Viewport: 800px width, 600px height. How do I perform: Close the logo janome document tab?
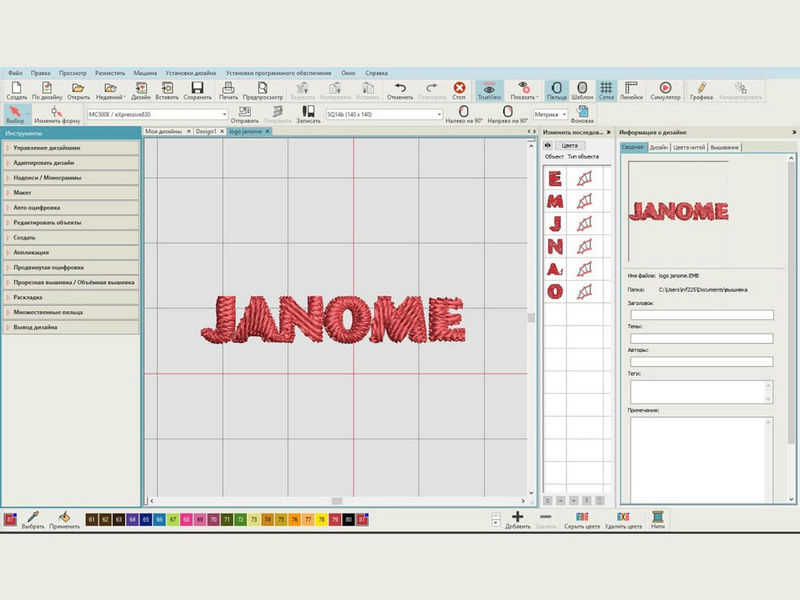267,132
